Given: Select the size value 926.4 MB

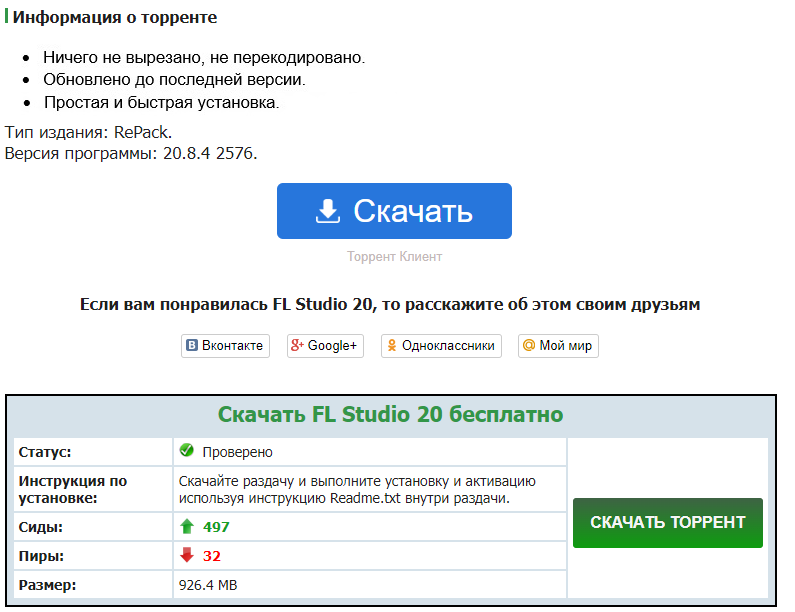Looking at the screenshot, I should click(208, 585).
